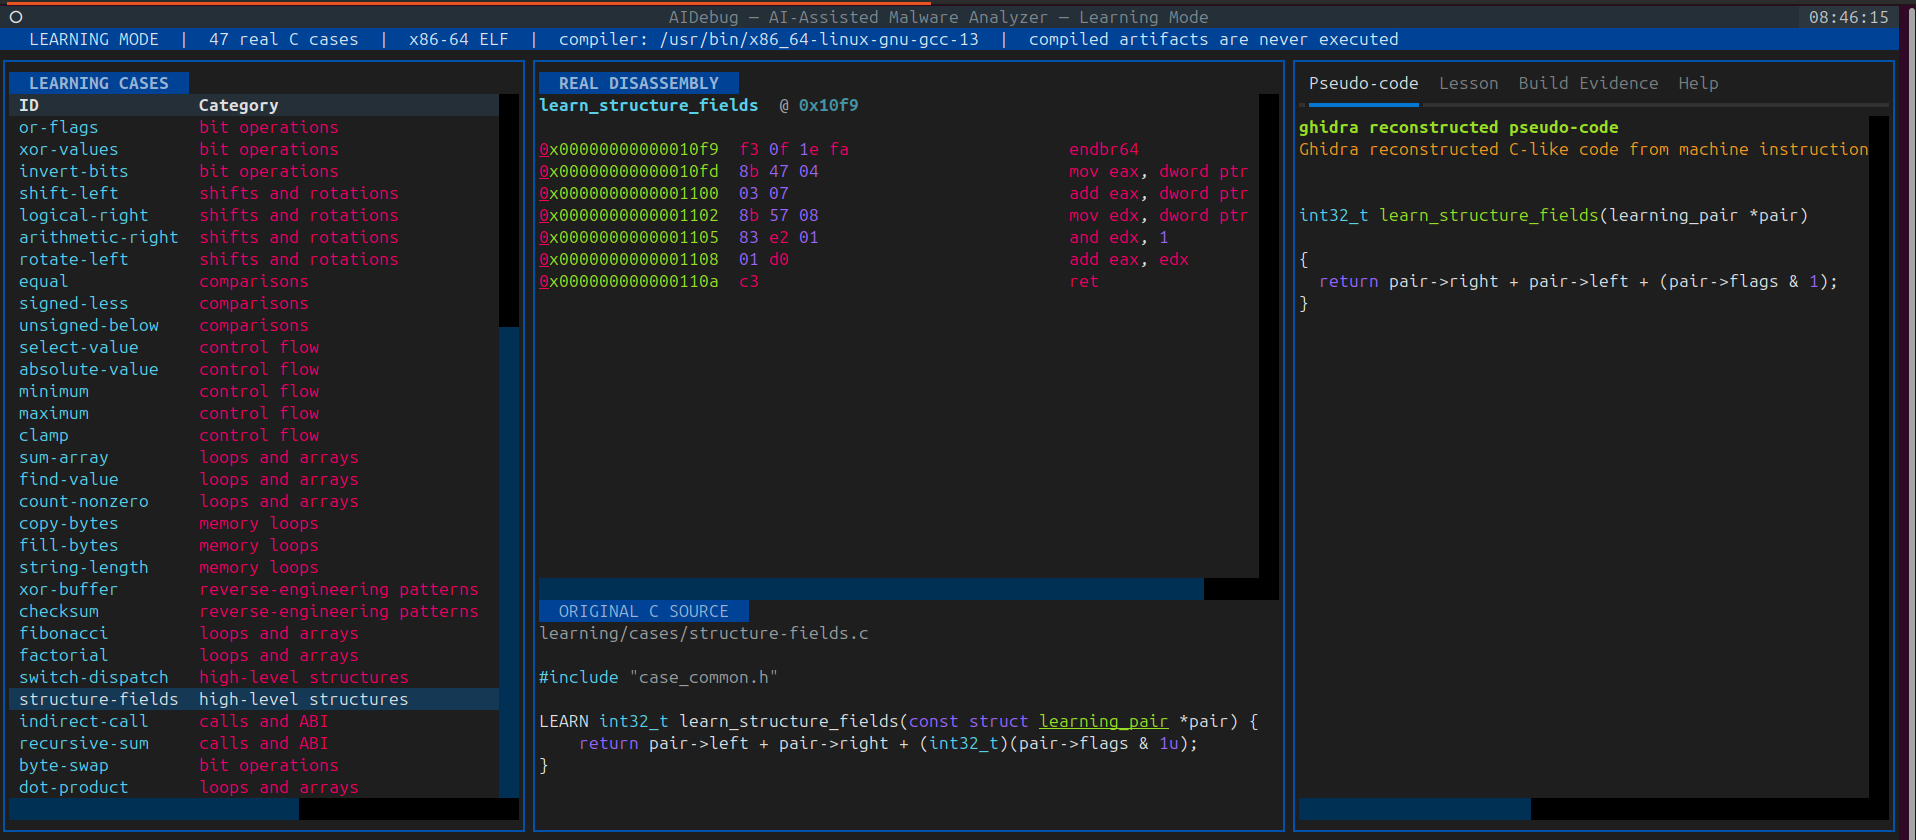Select the find-value case
Image resolution: width=1916 pixels, height=840 pixels.
(254, 479)
